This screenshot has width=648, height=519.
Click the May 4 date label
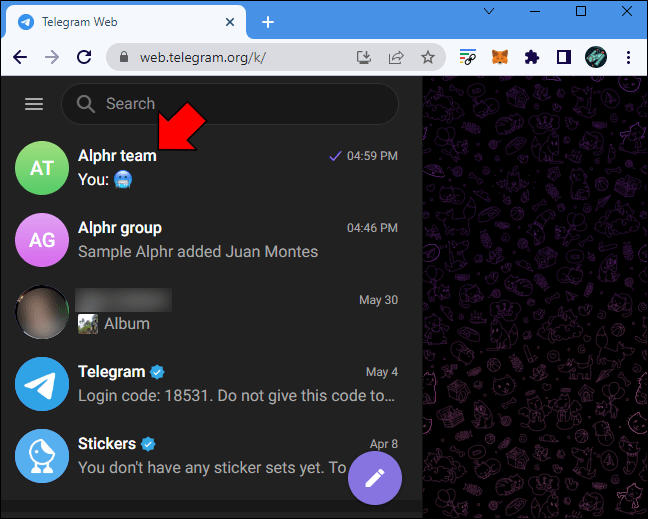(x=382, y=372)
